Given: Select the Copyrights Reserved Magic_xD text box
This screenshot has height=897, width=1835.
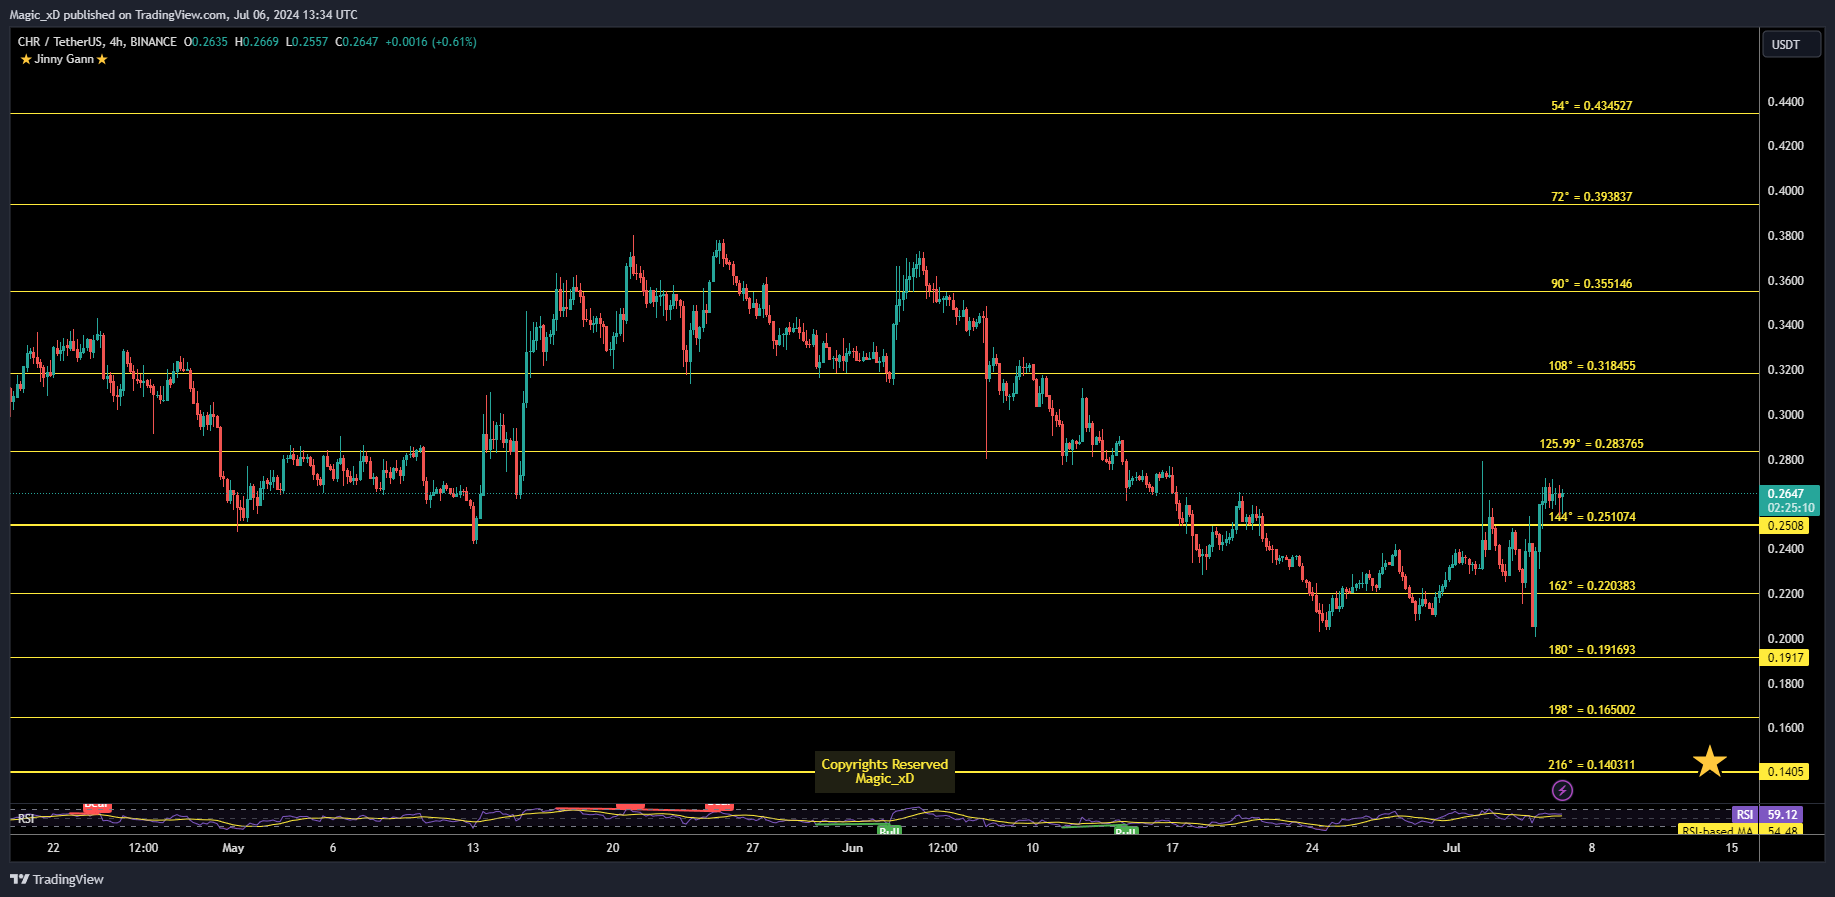Looking at the screenshot, I should (x=885, y=772).
